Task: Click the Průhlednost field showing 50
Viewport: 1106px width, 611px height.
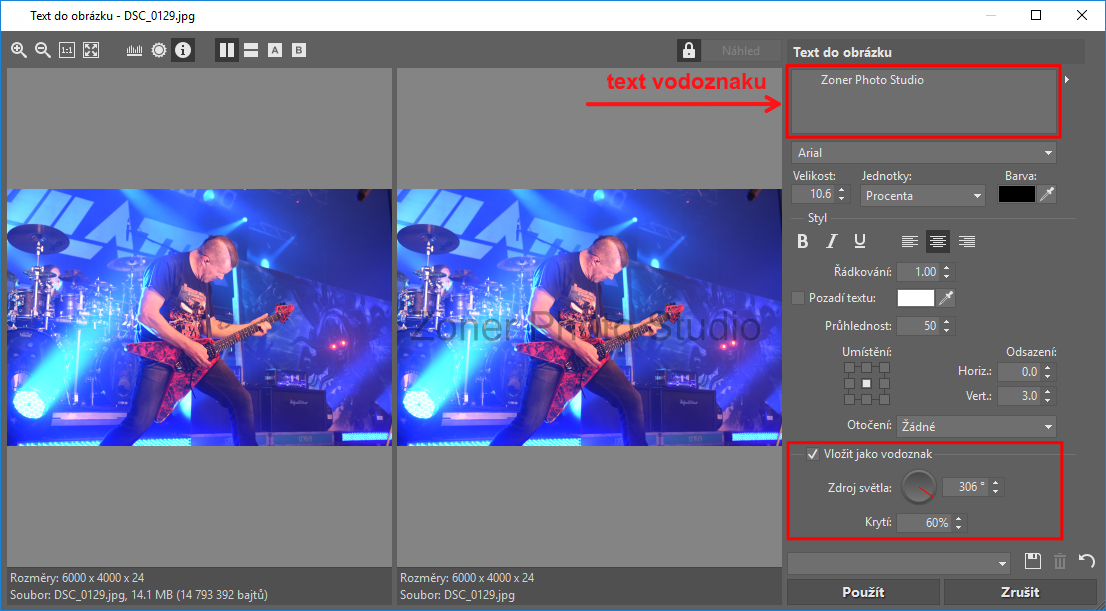Action: pyautogui.click(x=918, y=326)
